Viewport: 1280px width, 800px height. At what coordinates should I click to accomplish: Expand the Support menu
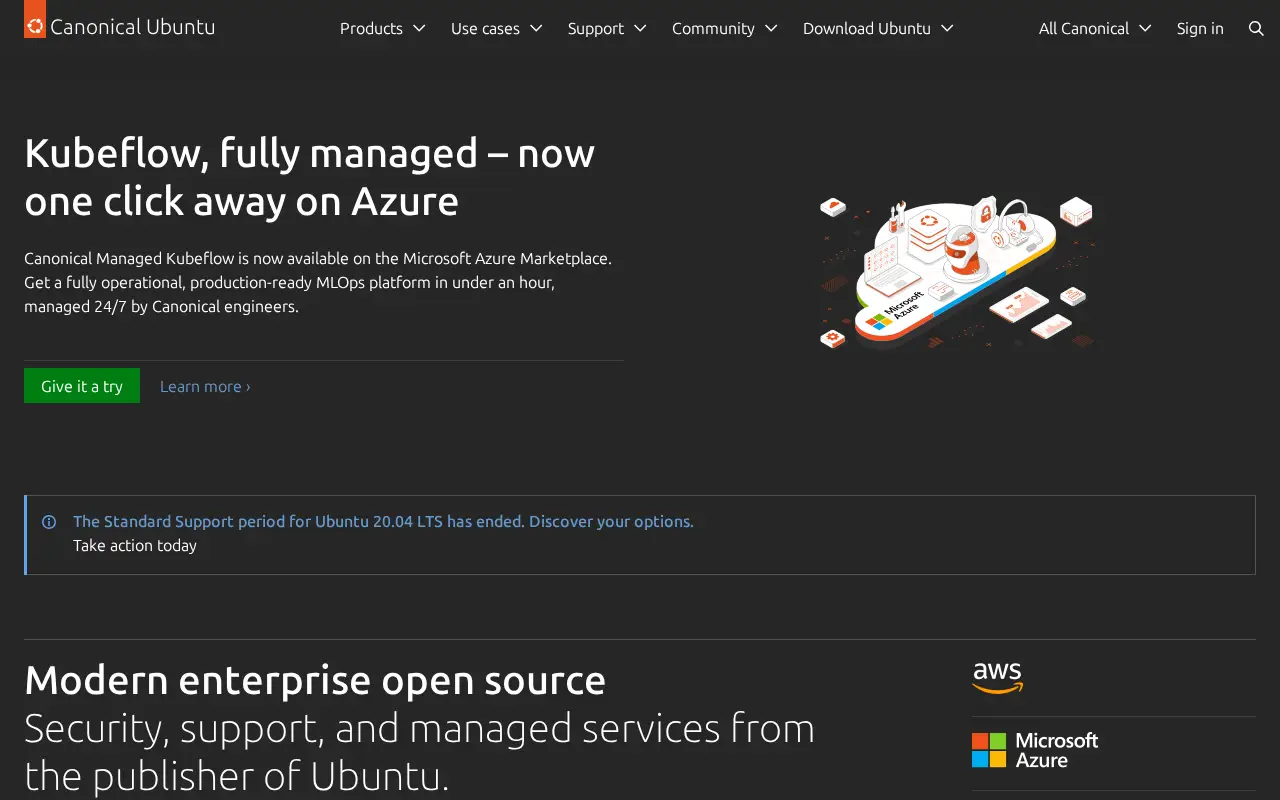(x=607, y=28)
